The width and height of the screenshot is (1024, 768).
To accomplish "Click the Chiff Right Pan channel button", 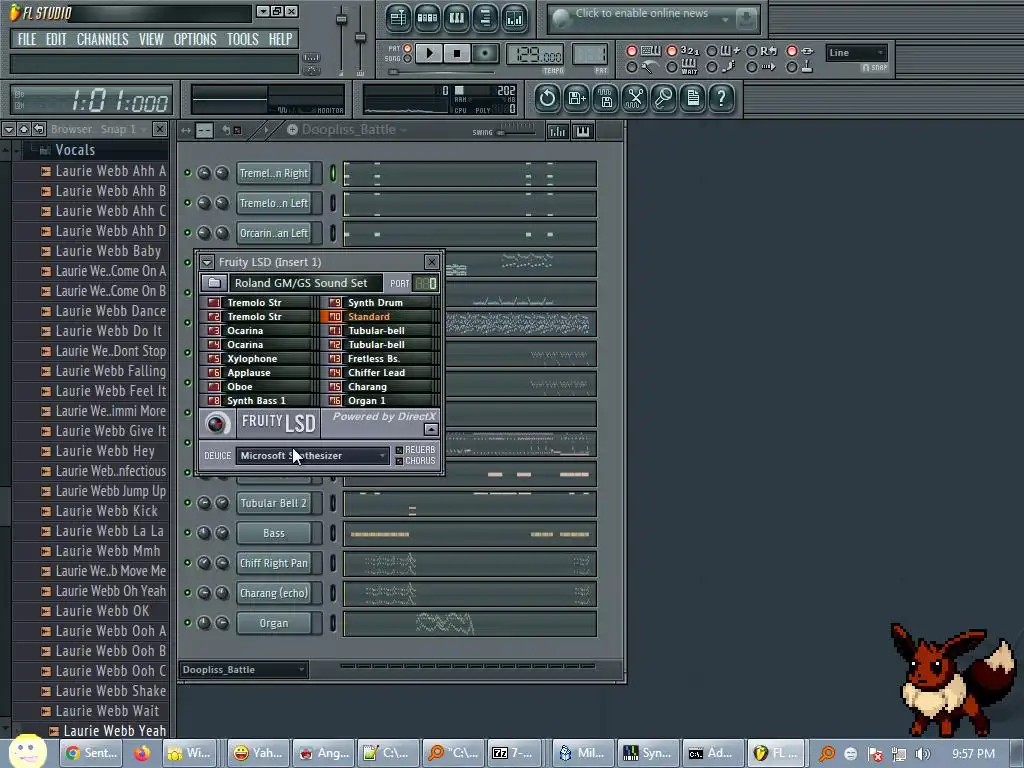I will pyautogui.click(x=274, y=564).
